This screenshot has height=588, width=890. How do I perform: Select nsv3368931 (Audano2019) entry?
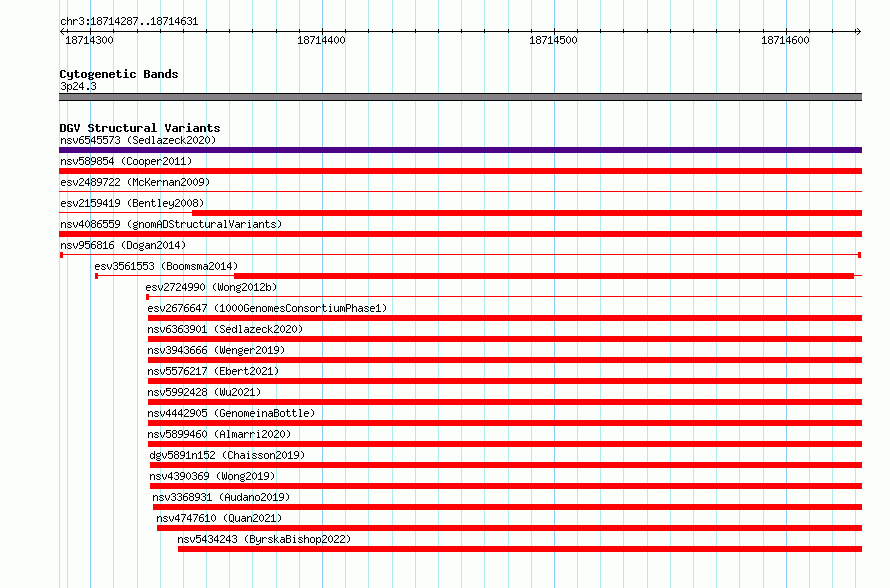(x=221, y=497)
